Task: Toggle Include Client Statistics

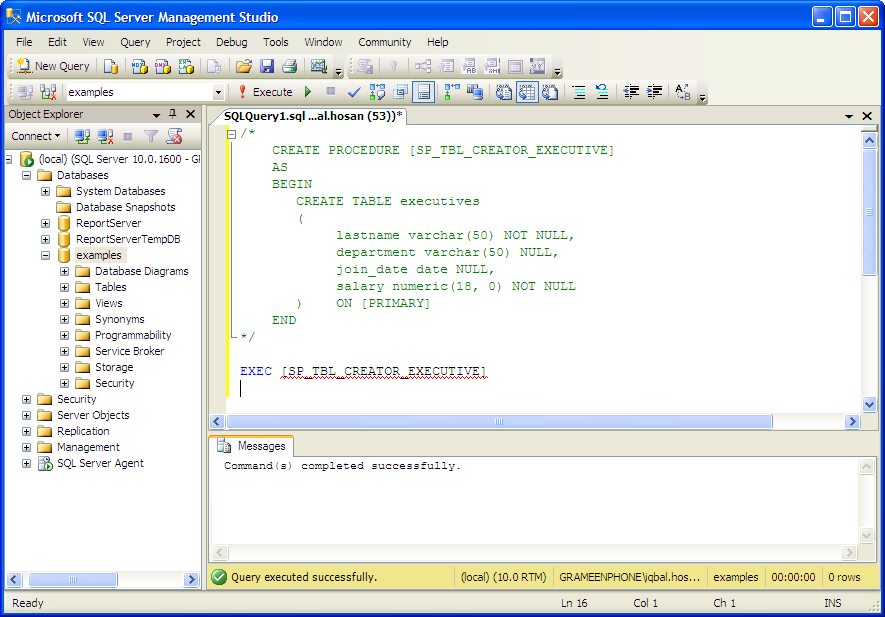Action: (475, 91)
